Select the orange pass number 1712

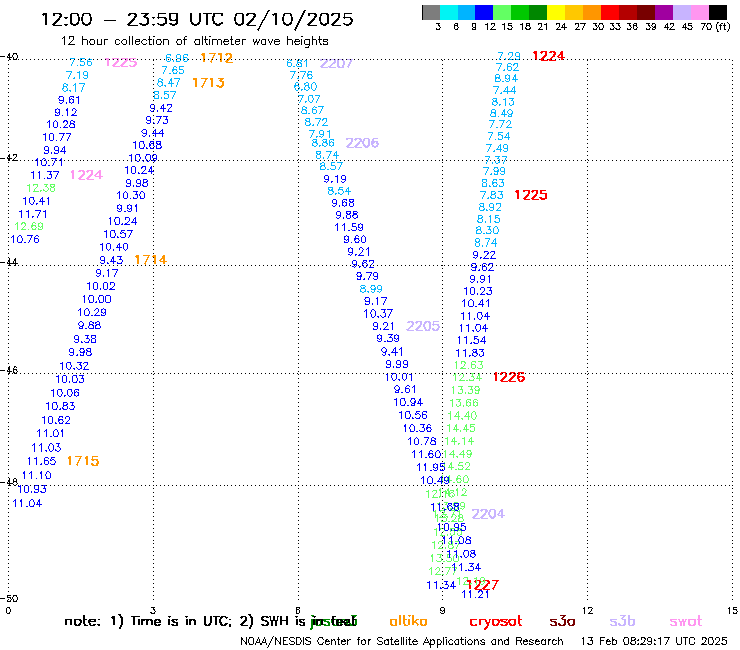[217, 58]
